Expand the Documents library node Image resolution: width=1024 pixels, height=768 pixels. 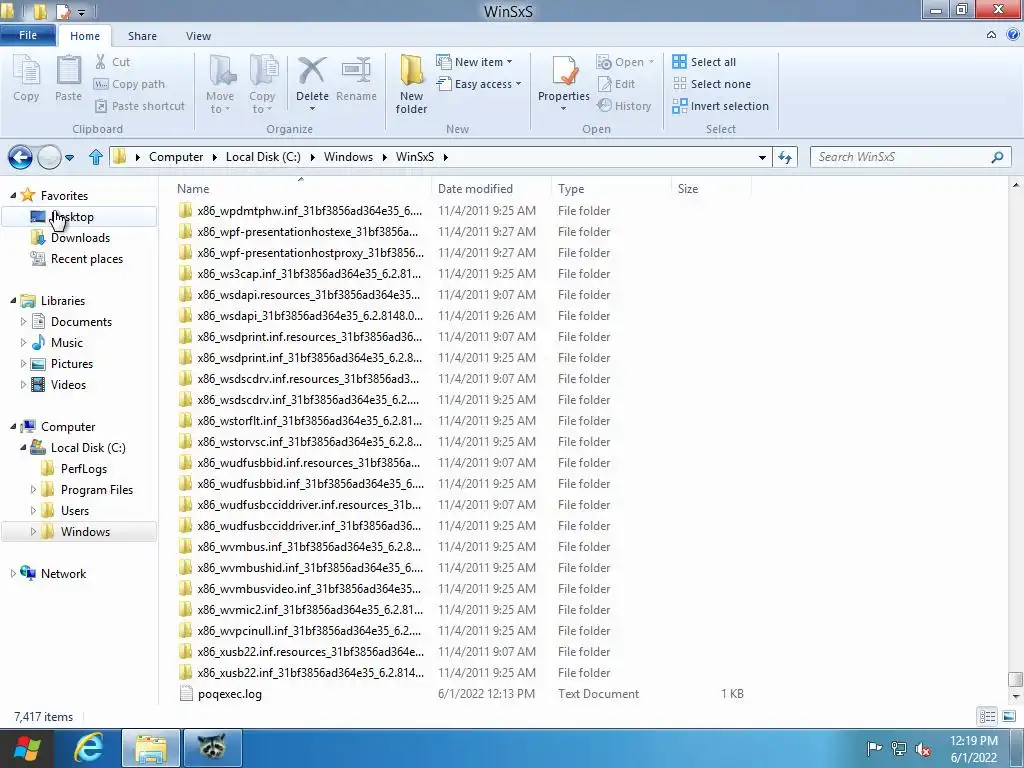tap(24, 321)
